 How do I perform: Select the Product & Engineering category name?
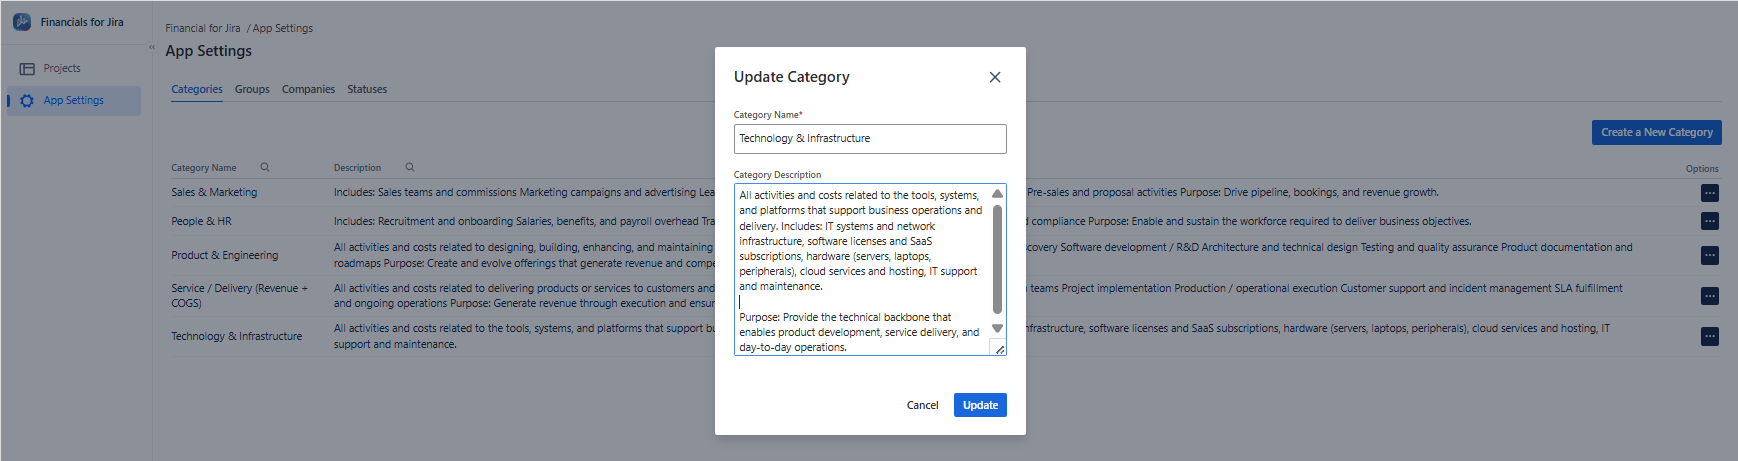tap(225, 255)
